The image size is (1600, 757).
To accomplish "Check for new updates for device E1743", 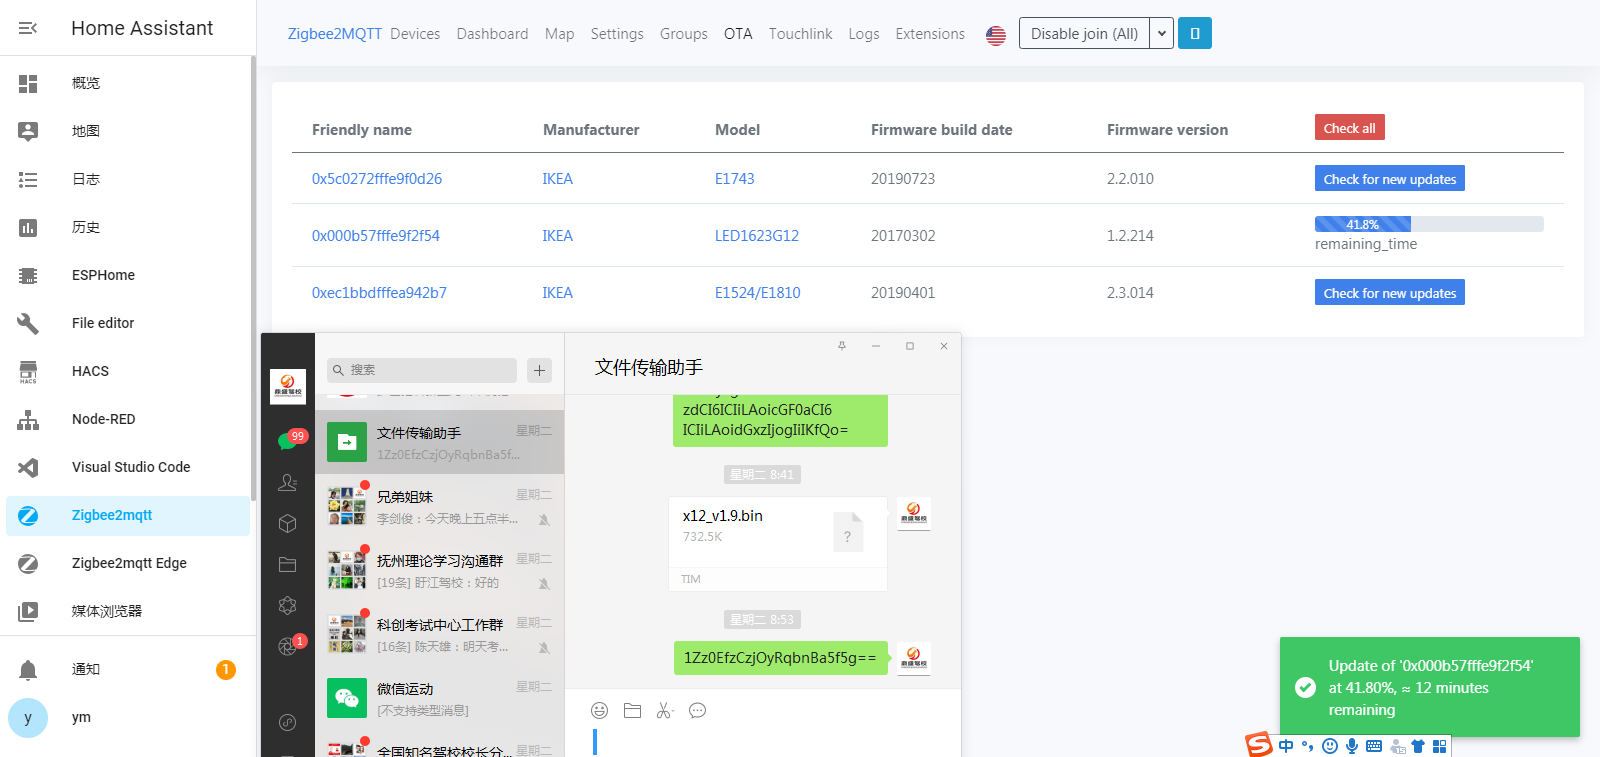I will pyautogui.click(x=1389, y=179).
